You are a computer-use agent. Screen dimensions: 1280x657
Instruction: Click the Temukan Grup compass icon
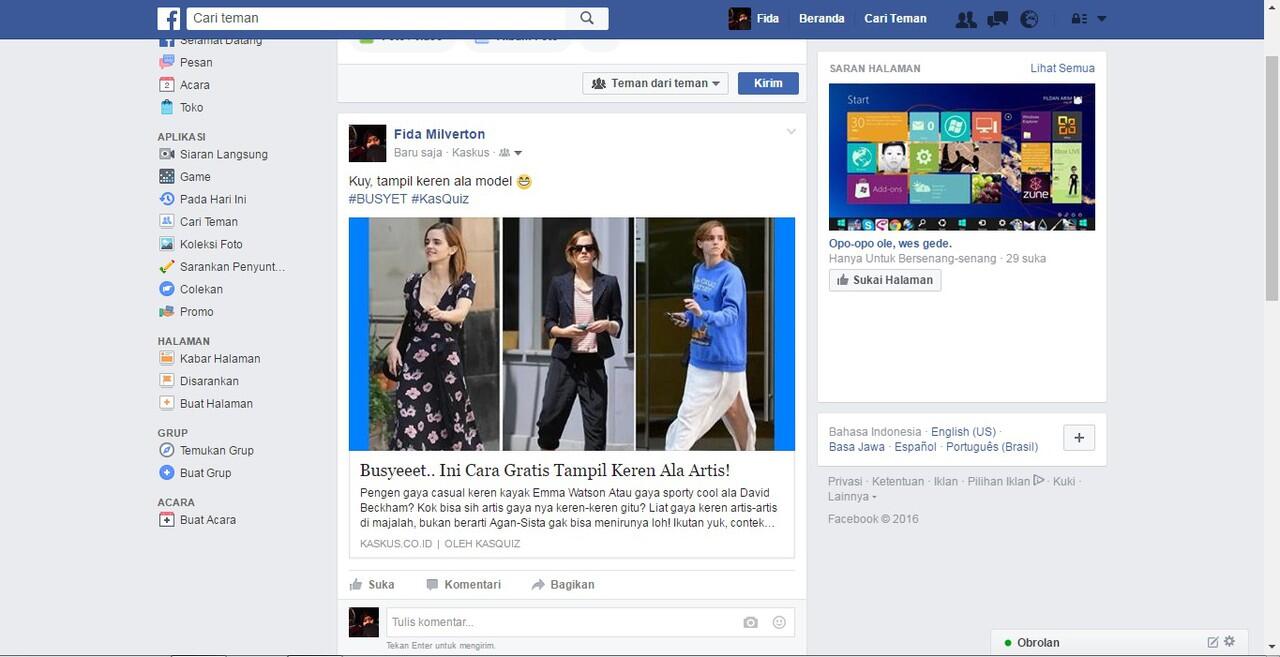tap(167, 450)
